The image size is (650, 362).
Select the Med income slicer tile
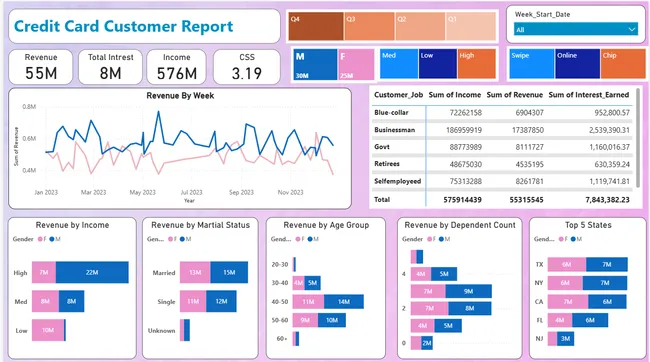coord(399,63)
